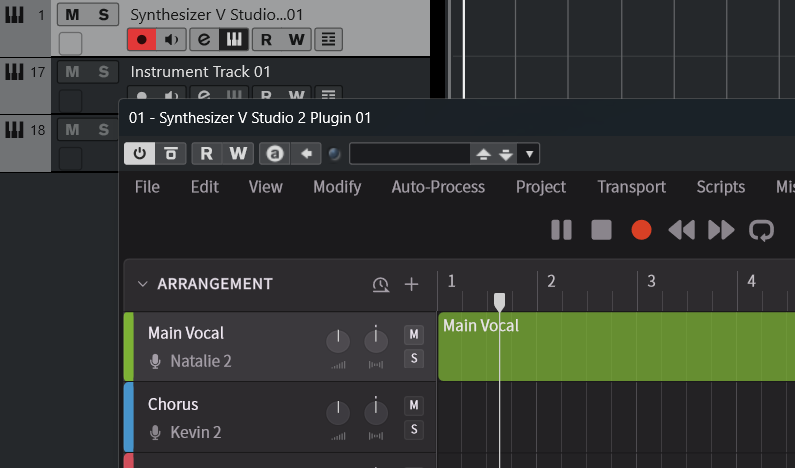Mute track 18 in the track list

coord(73,130)
